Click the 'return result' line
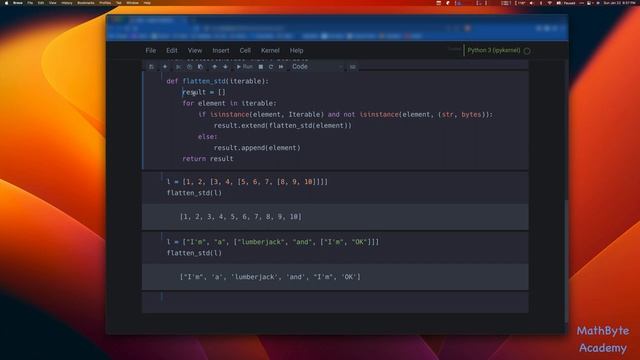The height and width of the screenshot is (360, 640). 208,159
